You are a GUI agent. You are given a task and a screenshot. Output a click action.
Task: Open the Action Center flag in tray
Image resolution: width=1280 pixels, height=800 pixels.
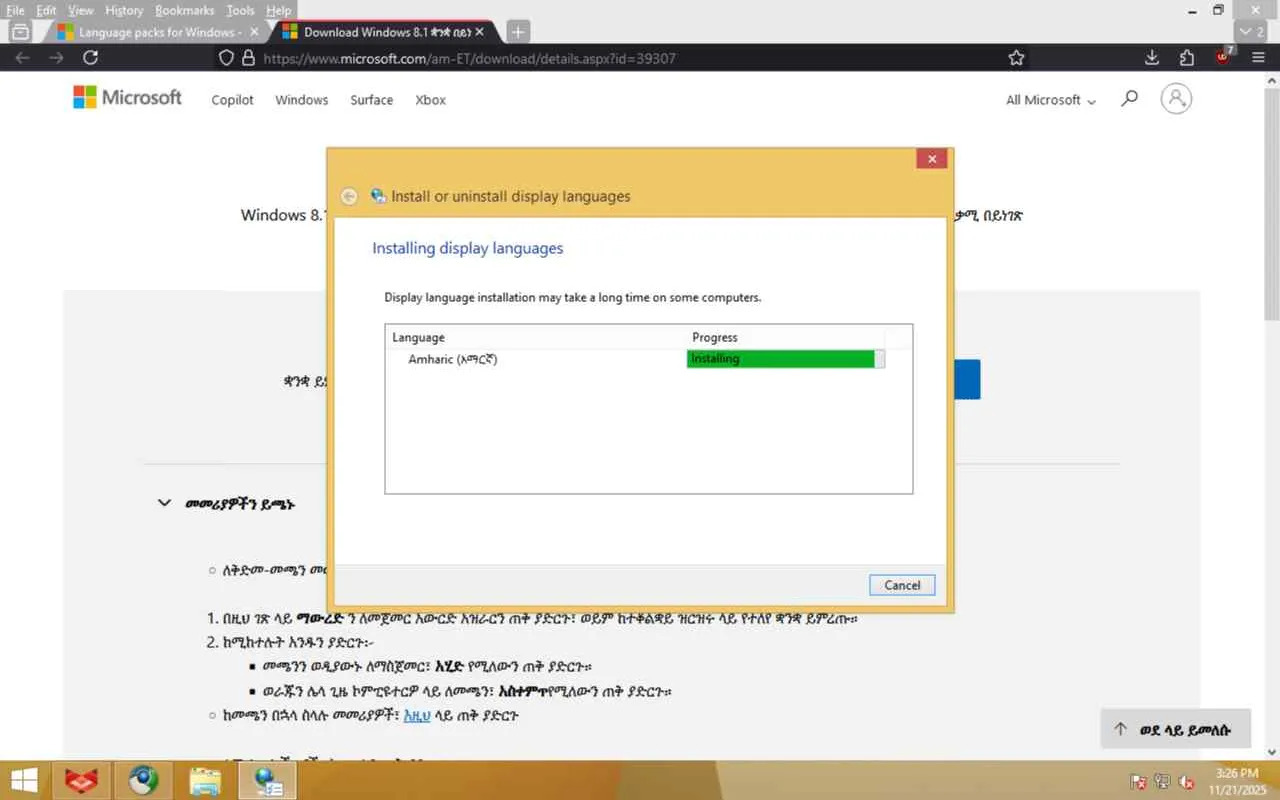1138,782
